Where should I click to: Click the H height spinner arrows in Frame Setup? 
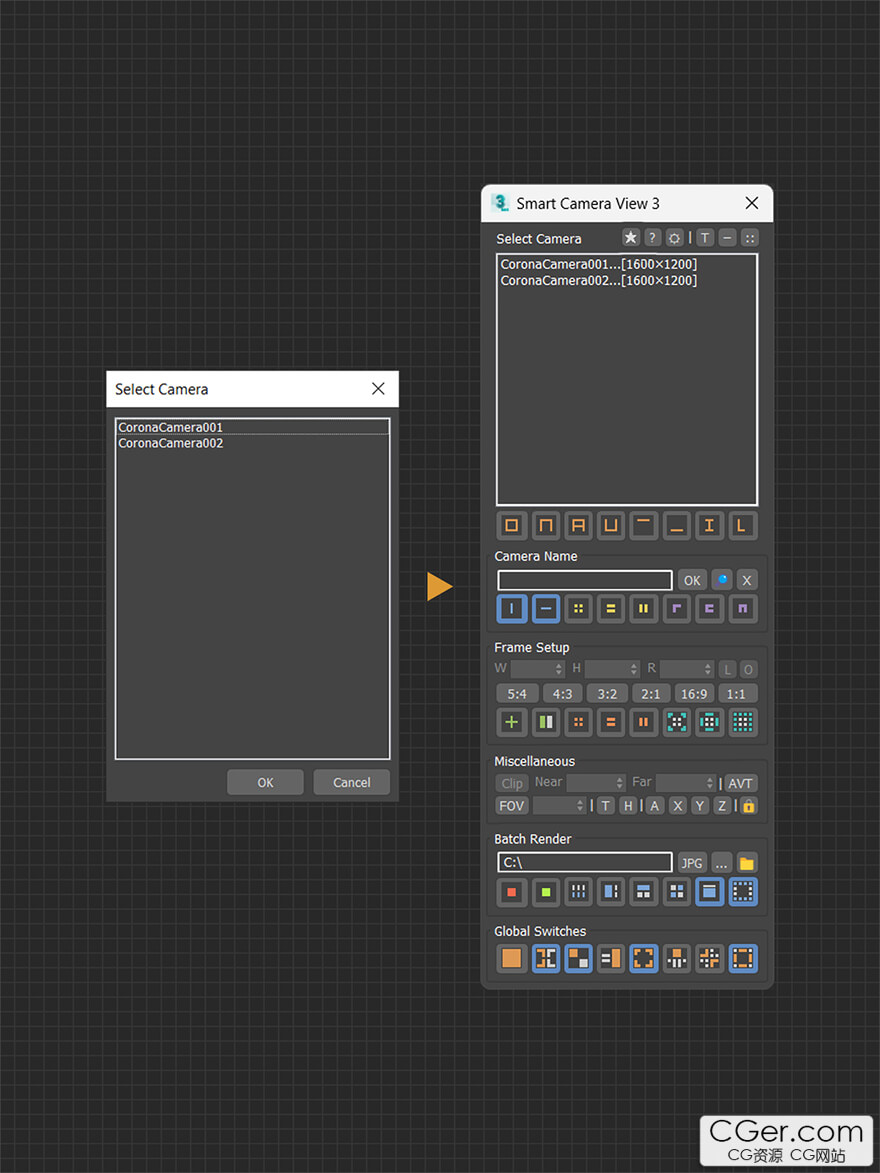point(634,669)
